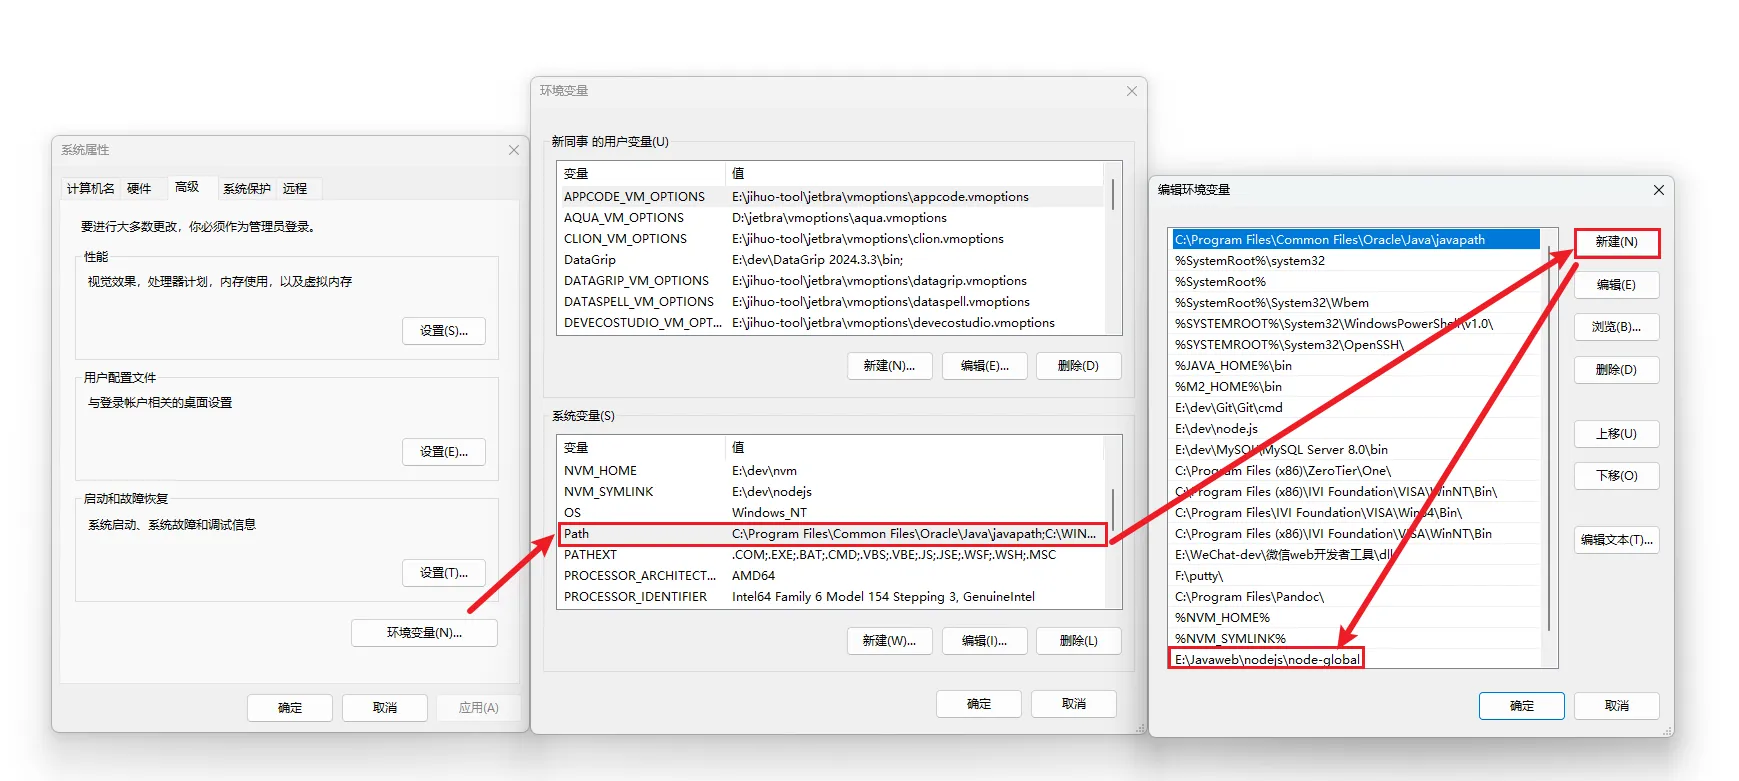Click the user variables 值 column header
Image resolution: width=1739 pixels, height=781 pixels.
coord(914,174)
